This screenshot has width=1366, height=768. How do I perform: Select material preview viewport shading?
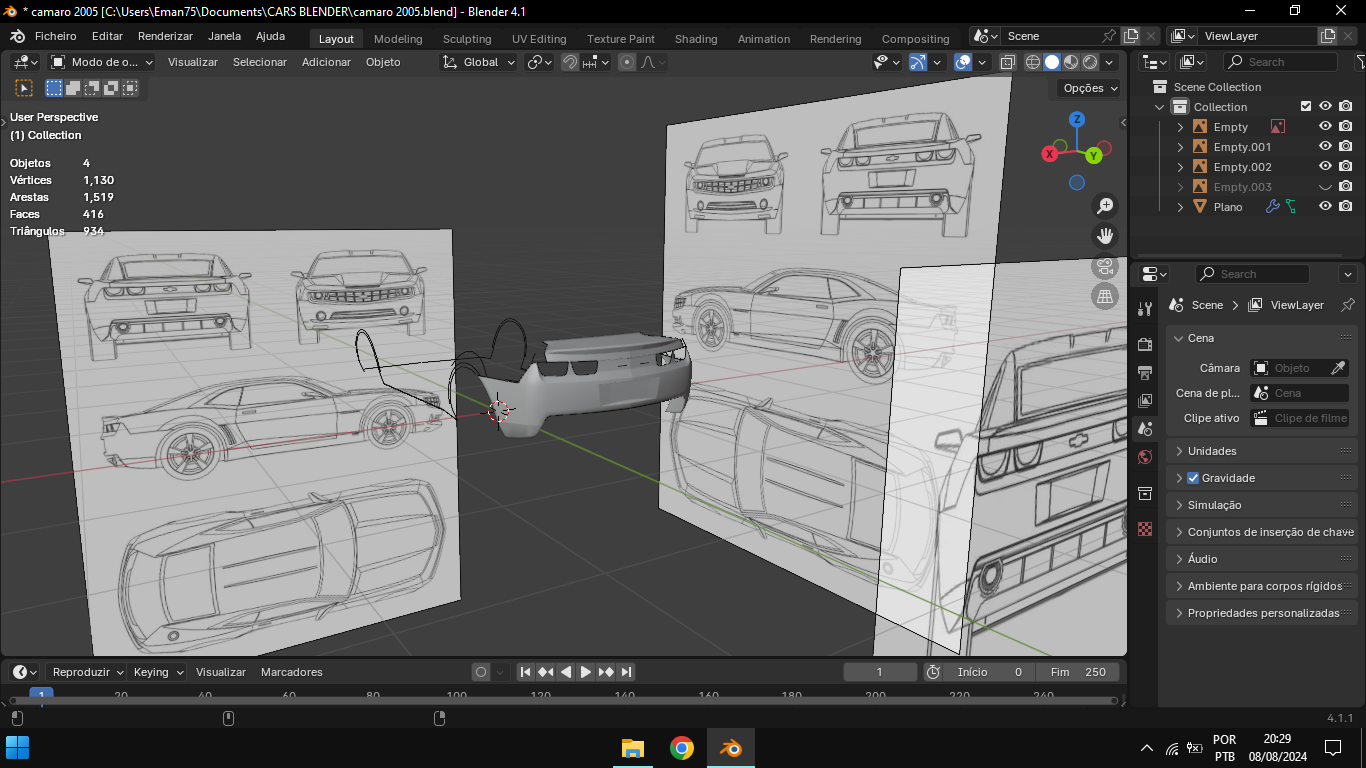[x=1071, y=62]
